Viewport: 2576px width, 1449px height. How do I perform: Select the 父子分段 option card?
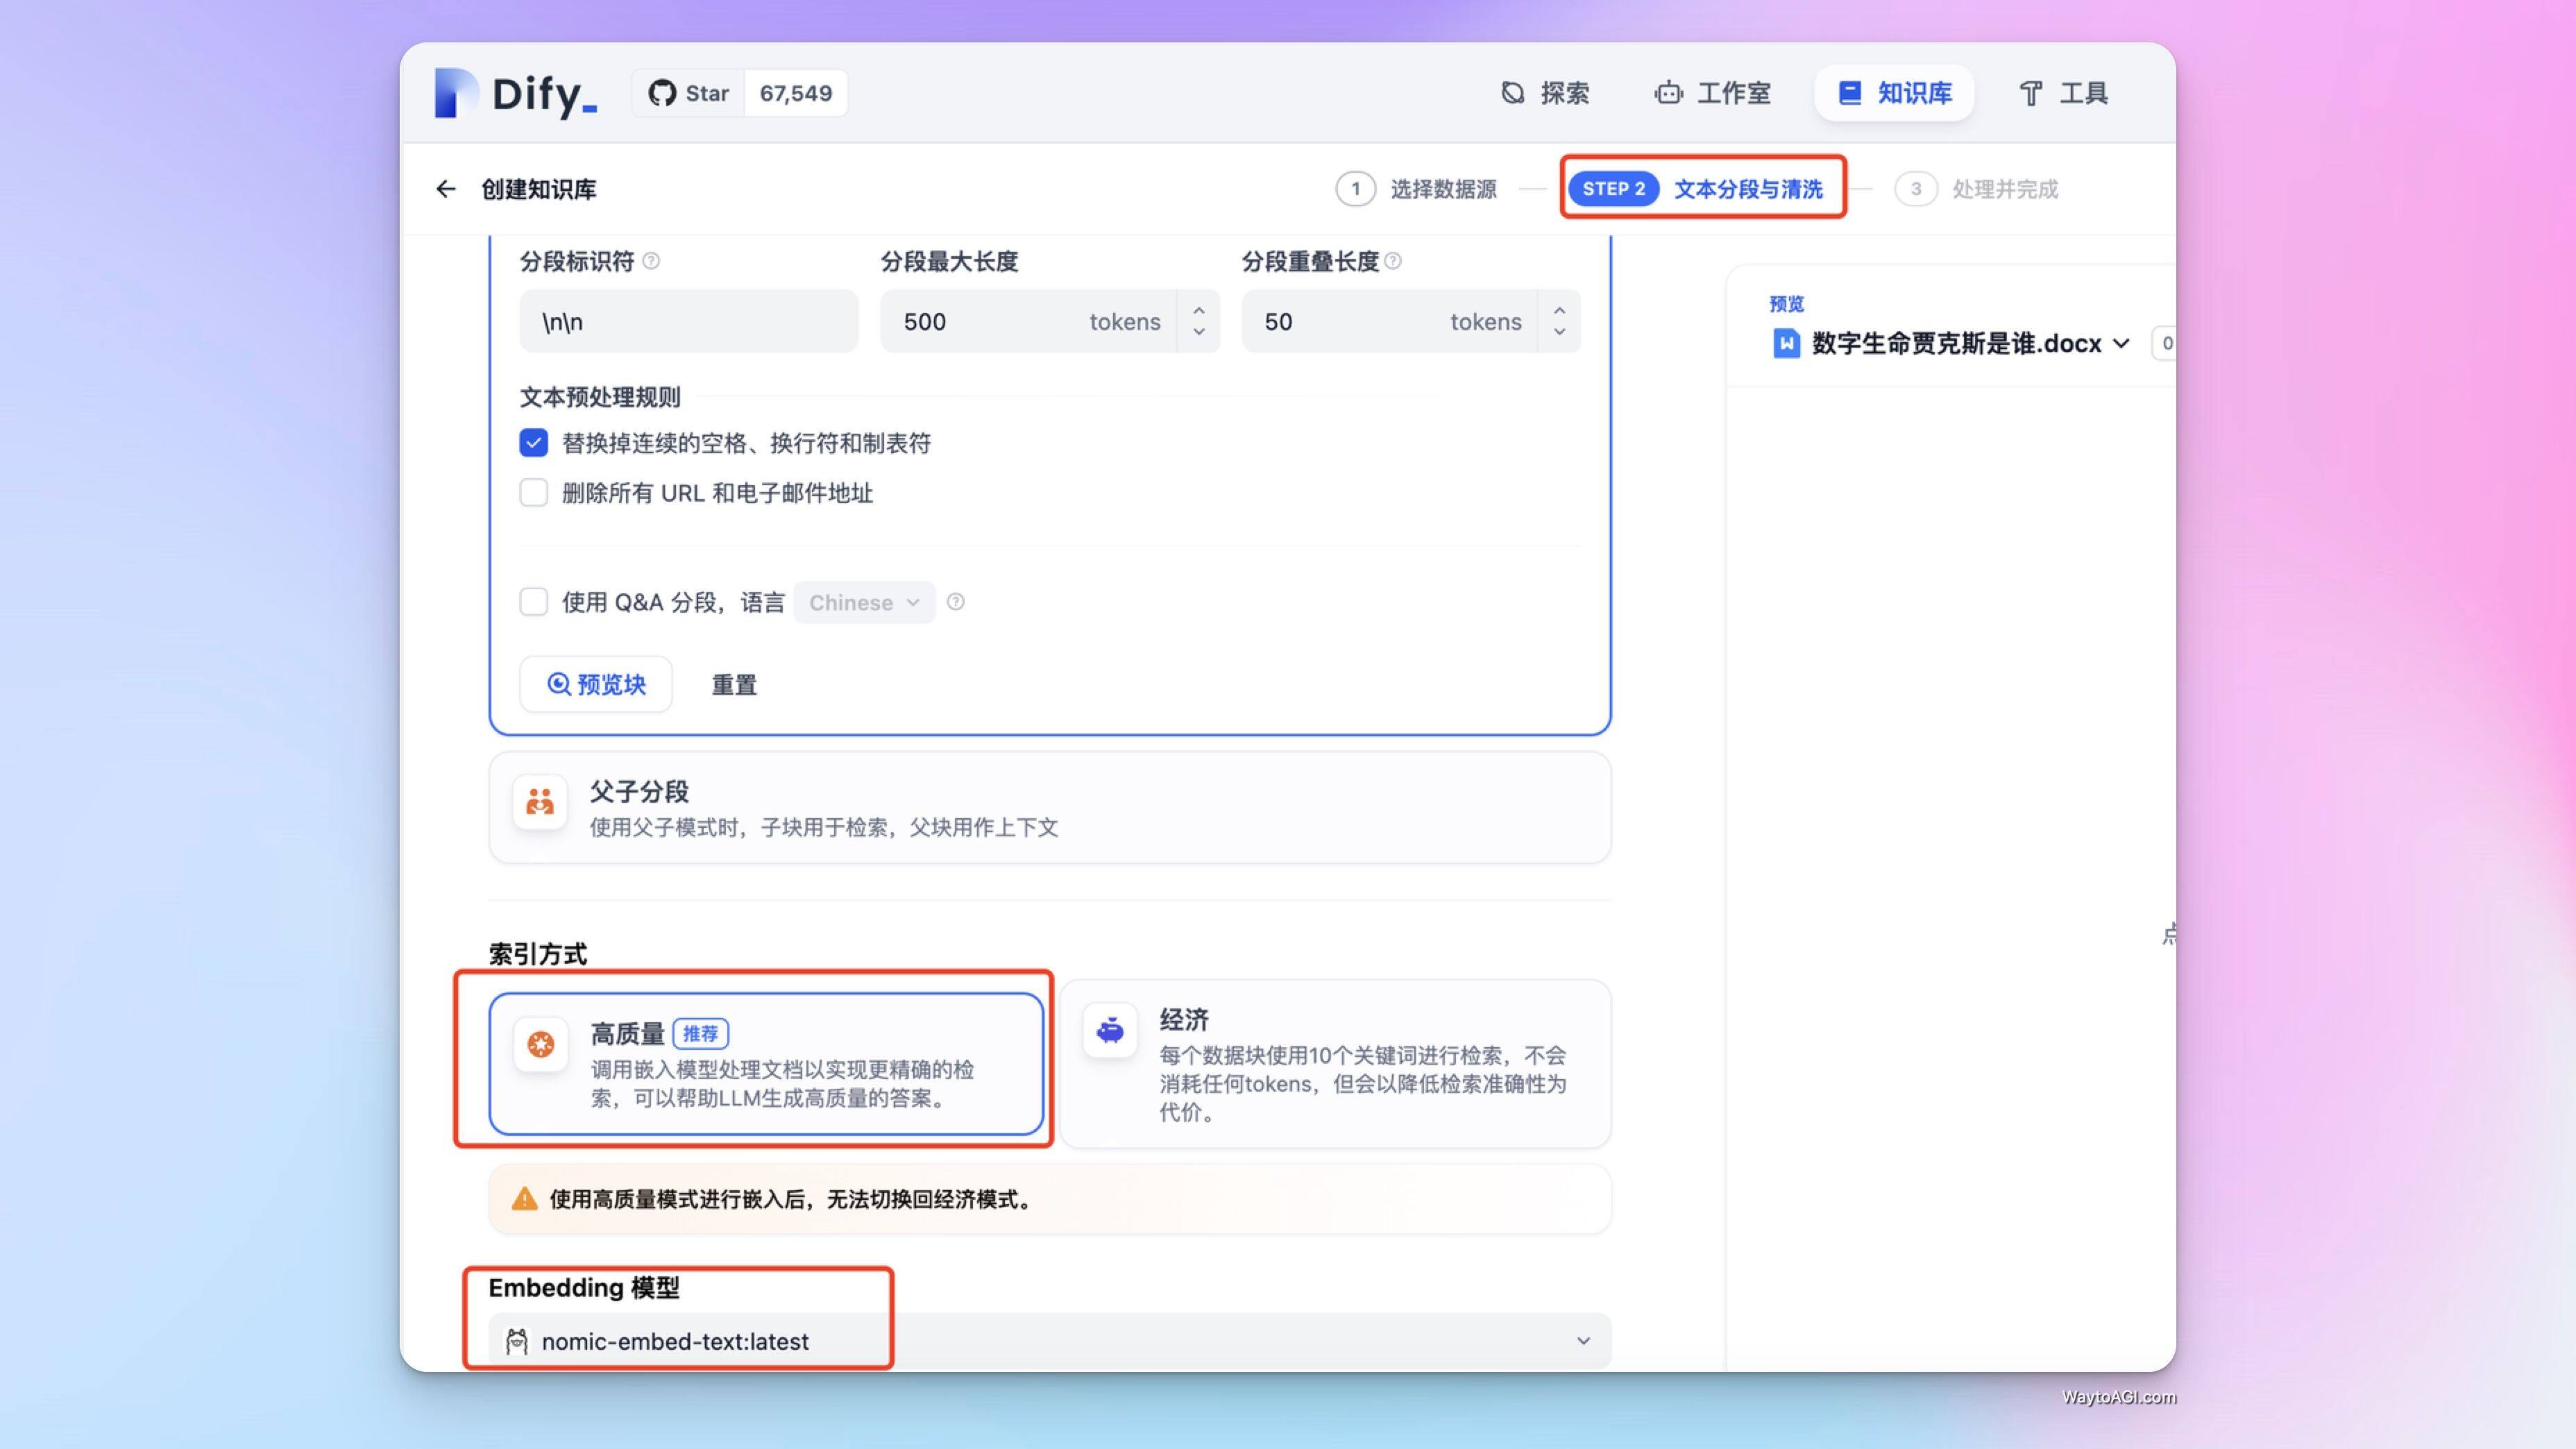tap(1050, 808)
